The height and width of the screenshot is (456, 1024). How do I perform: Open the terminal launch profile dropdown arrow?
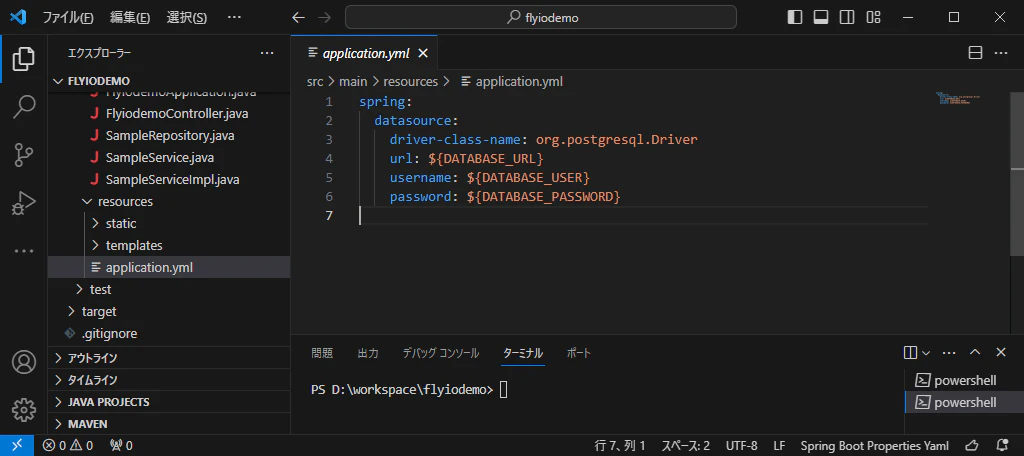coord(926,353)
